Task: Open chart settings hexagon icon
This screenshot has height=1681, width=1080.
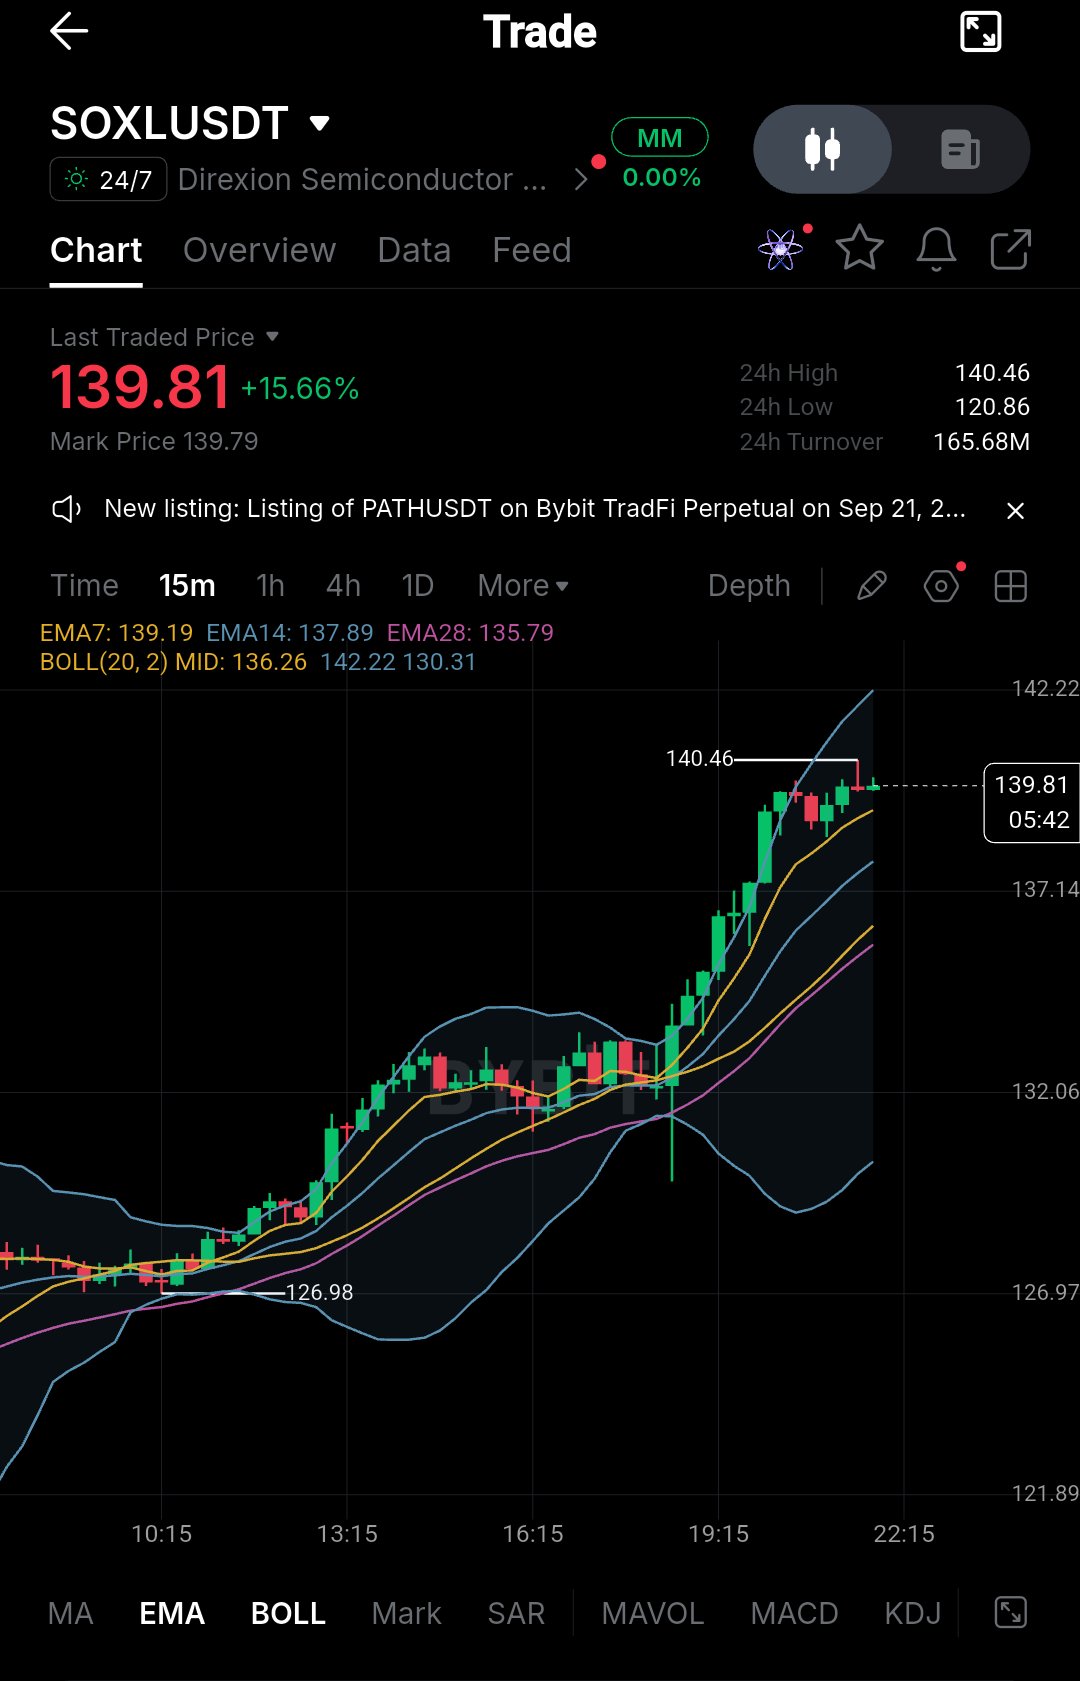Action: 941,586
